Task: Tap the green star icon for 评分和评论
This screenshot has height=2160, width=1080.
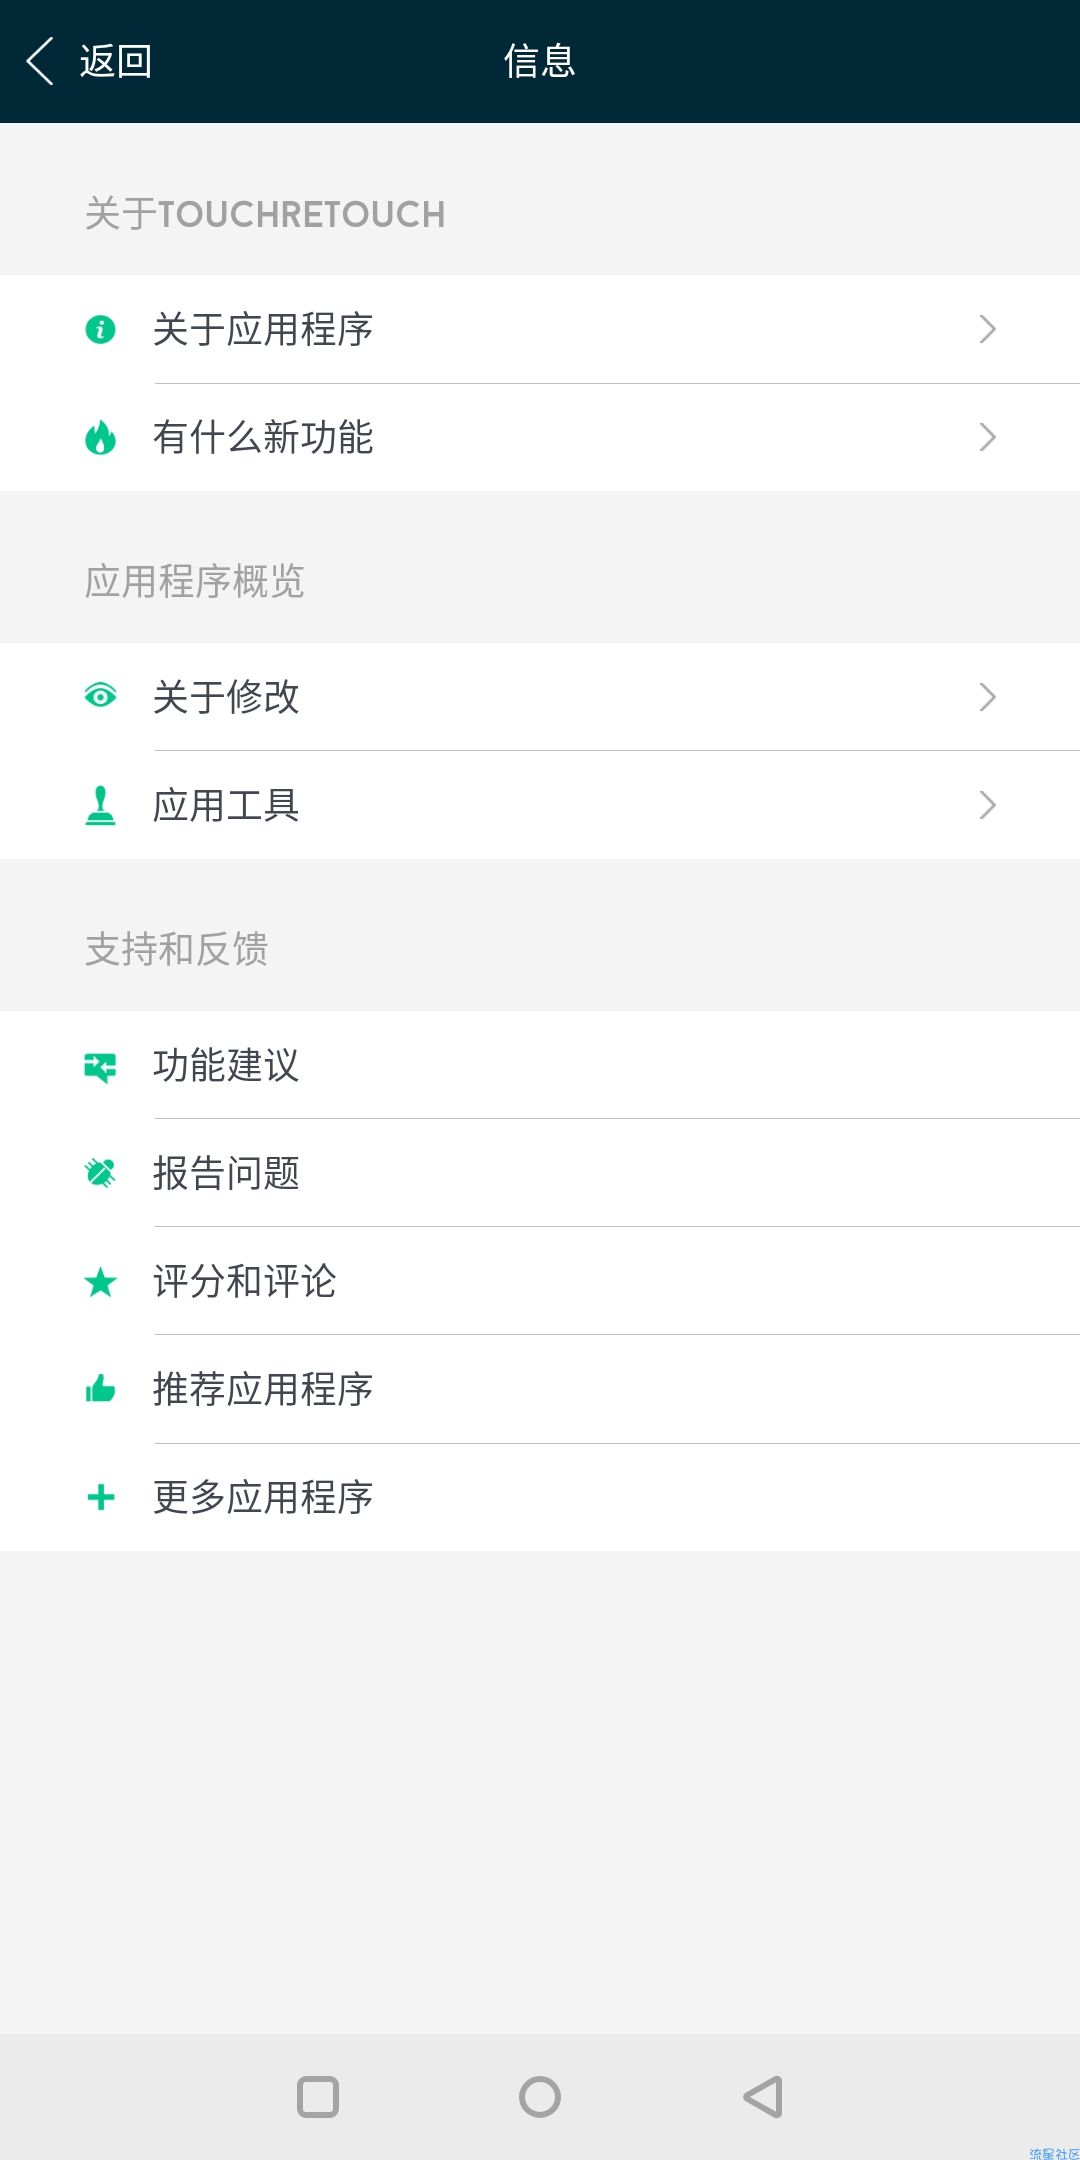Action: pyautogui.click(x=100, y=1281)
